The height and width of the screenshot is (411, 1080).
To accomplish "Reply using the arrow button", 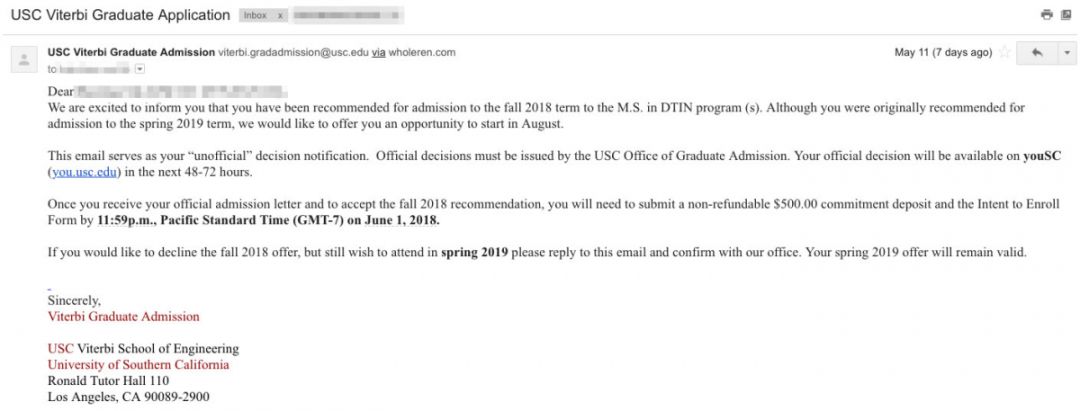I will coord(1036,53).
